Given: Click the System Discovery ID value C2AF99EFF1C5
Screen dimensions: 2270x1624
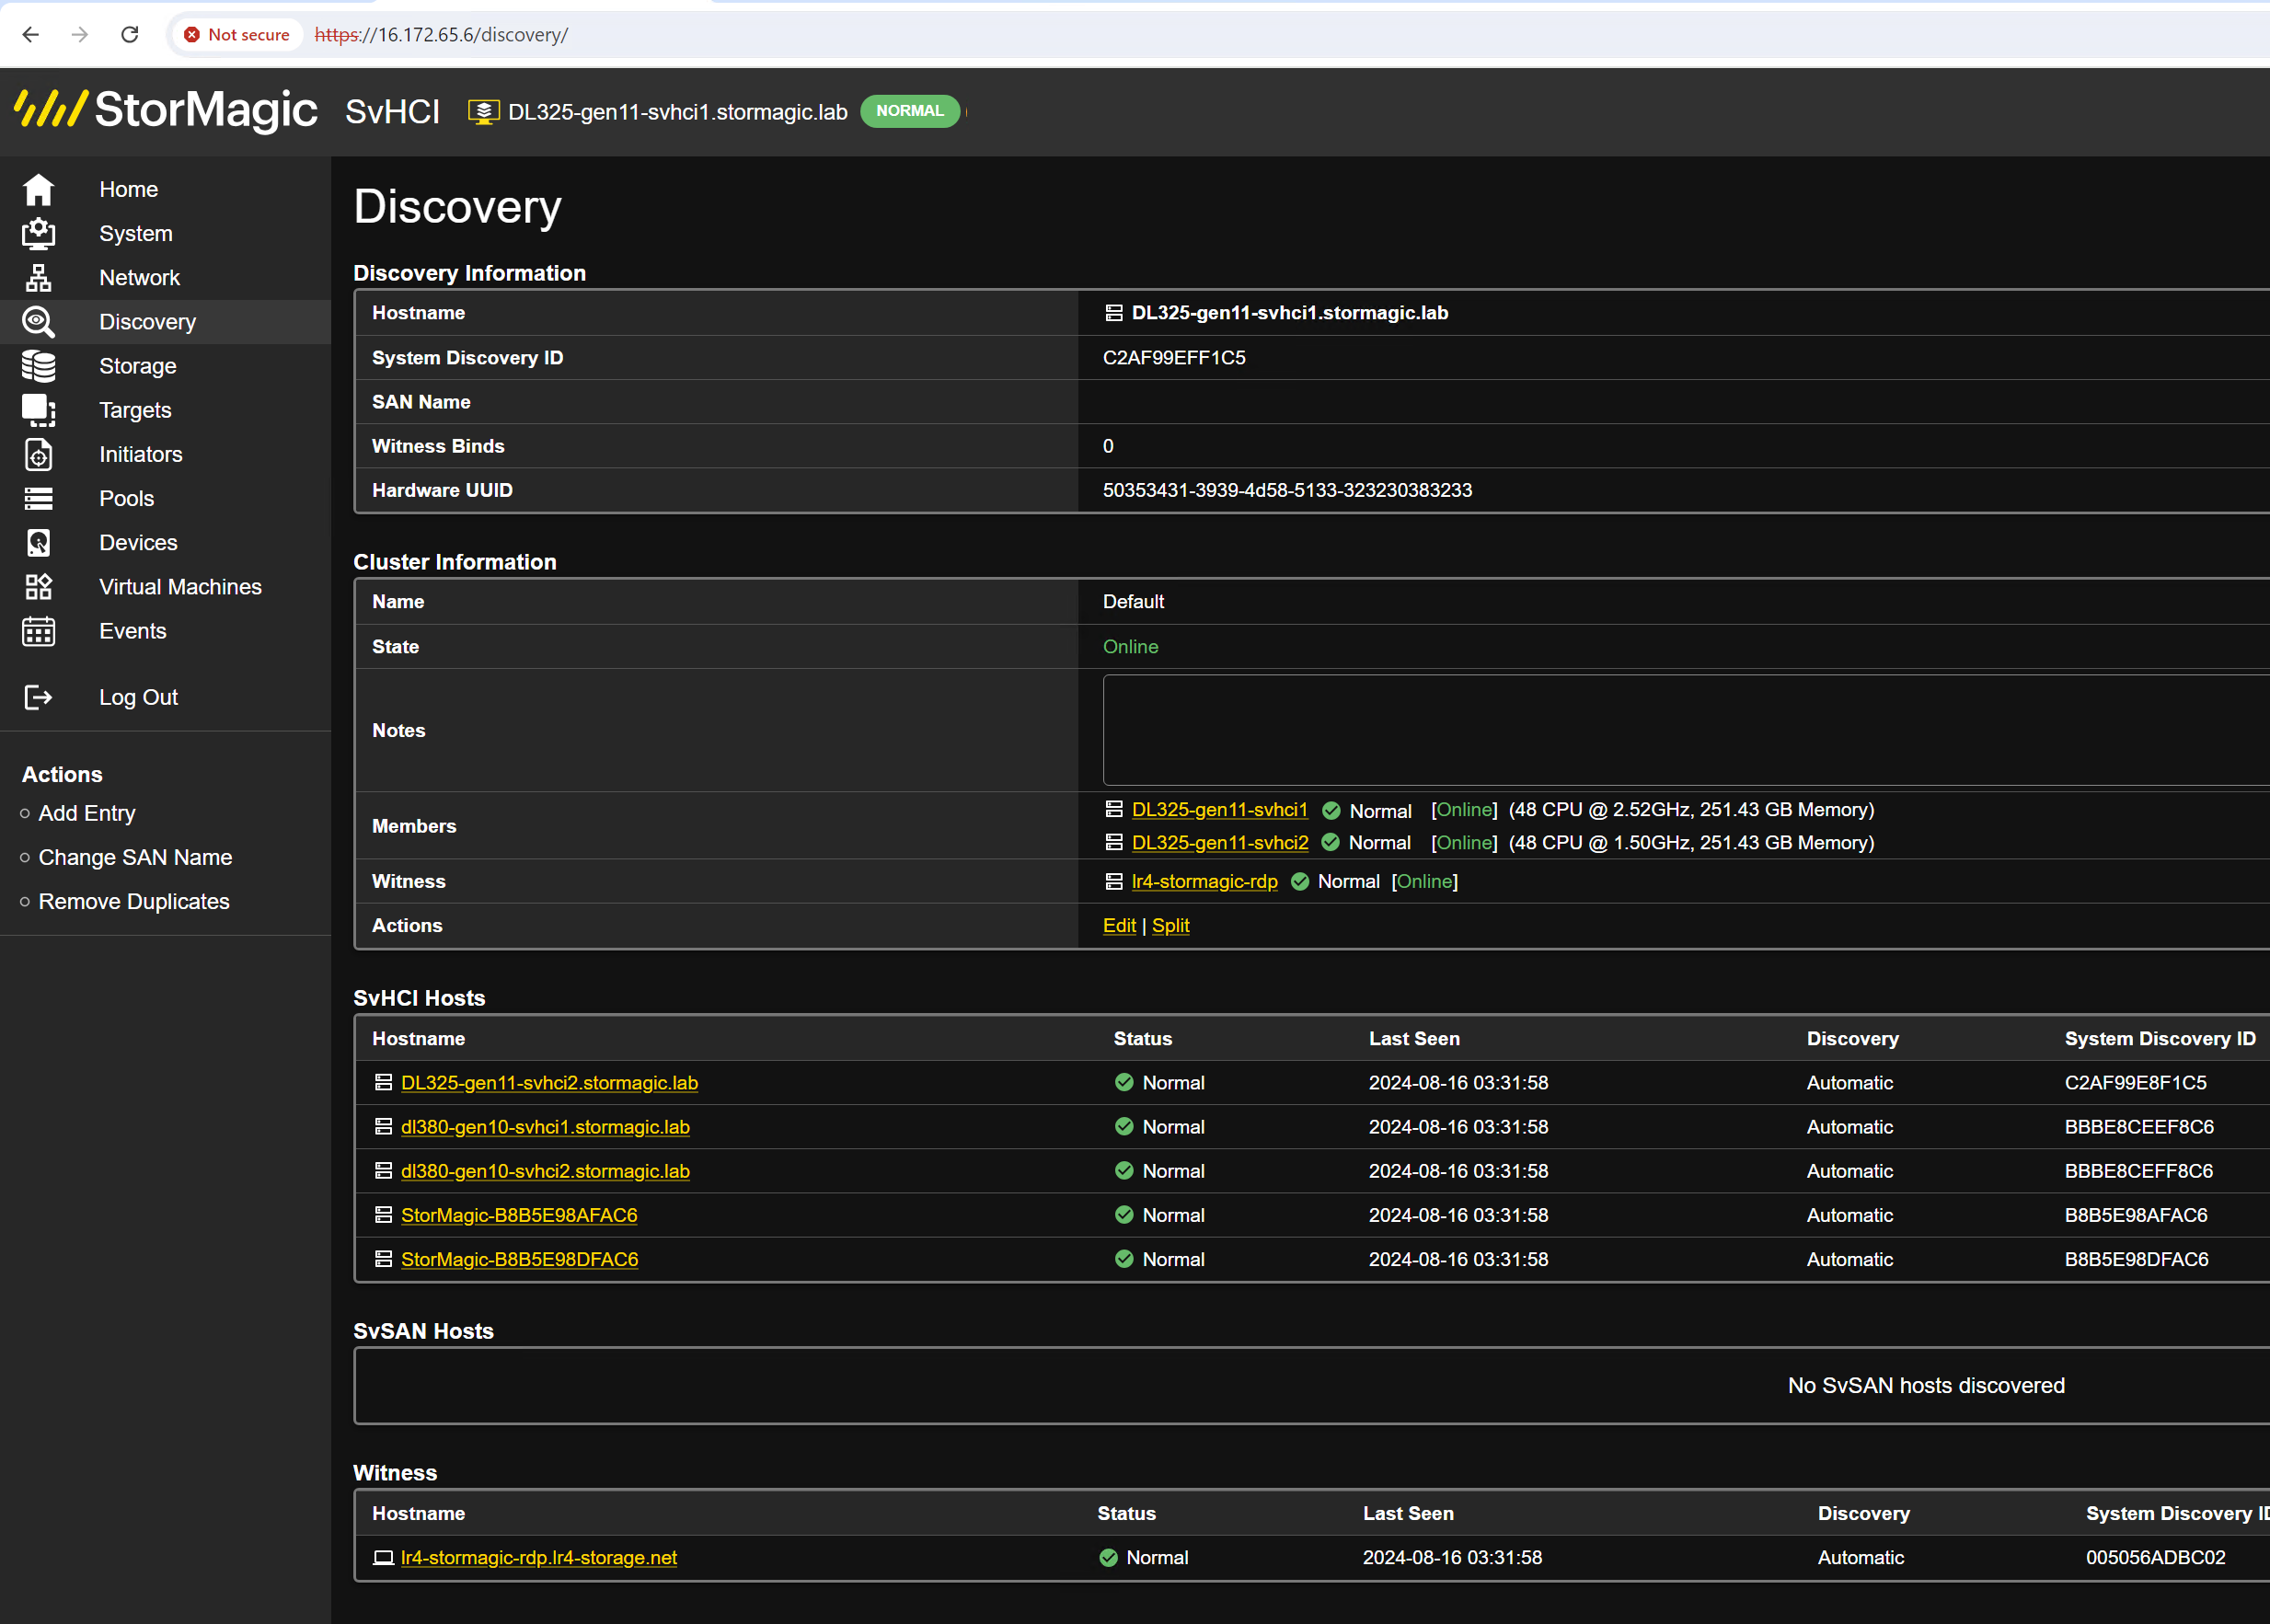Looking at the screenshot, I should coord(1174,357).
